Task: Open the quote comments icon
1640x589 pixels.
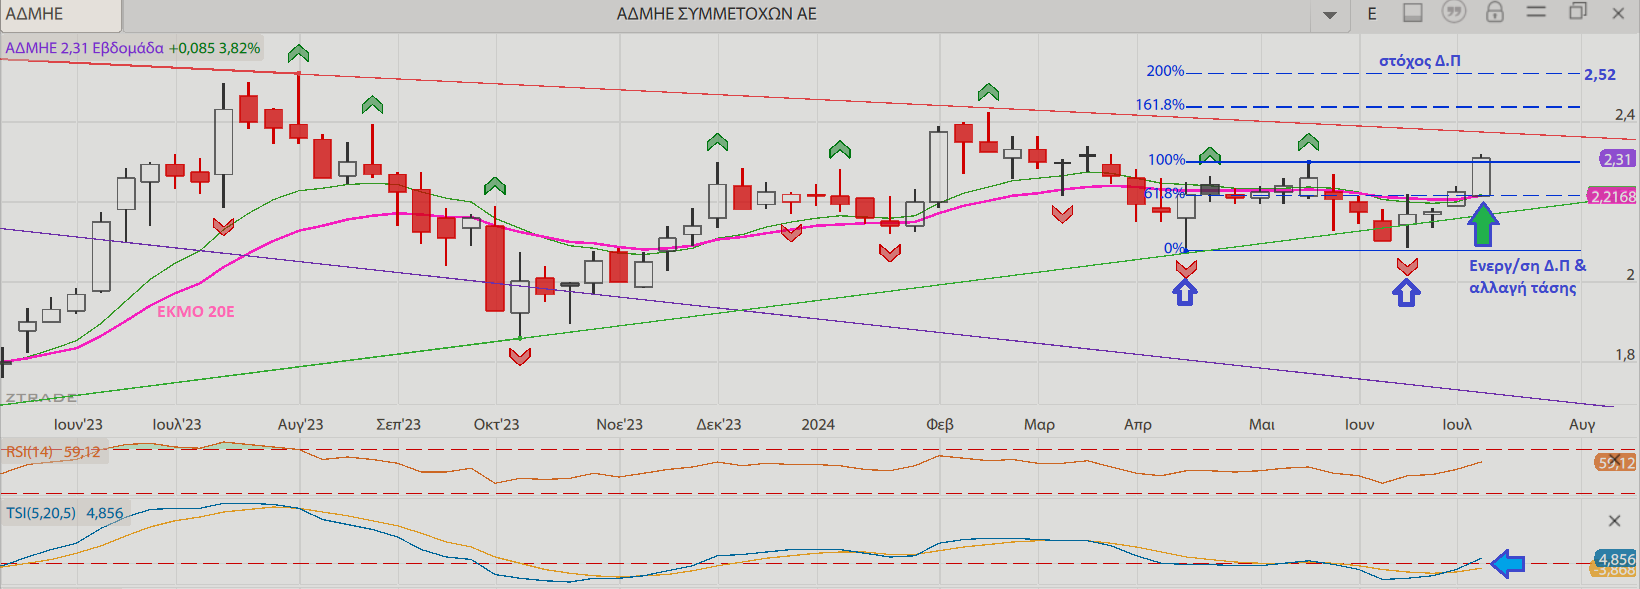Action: (x=1454, y=13)
